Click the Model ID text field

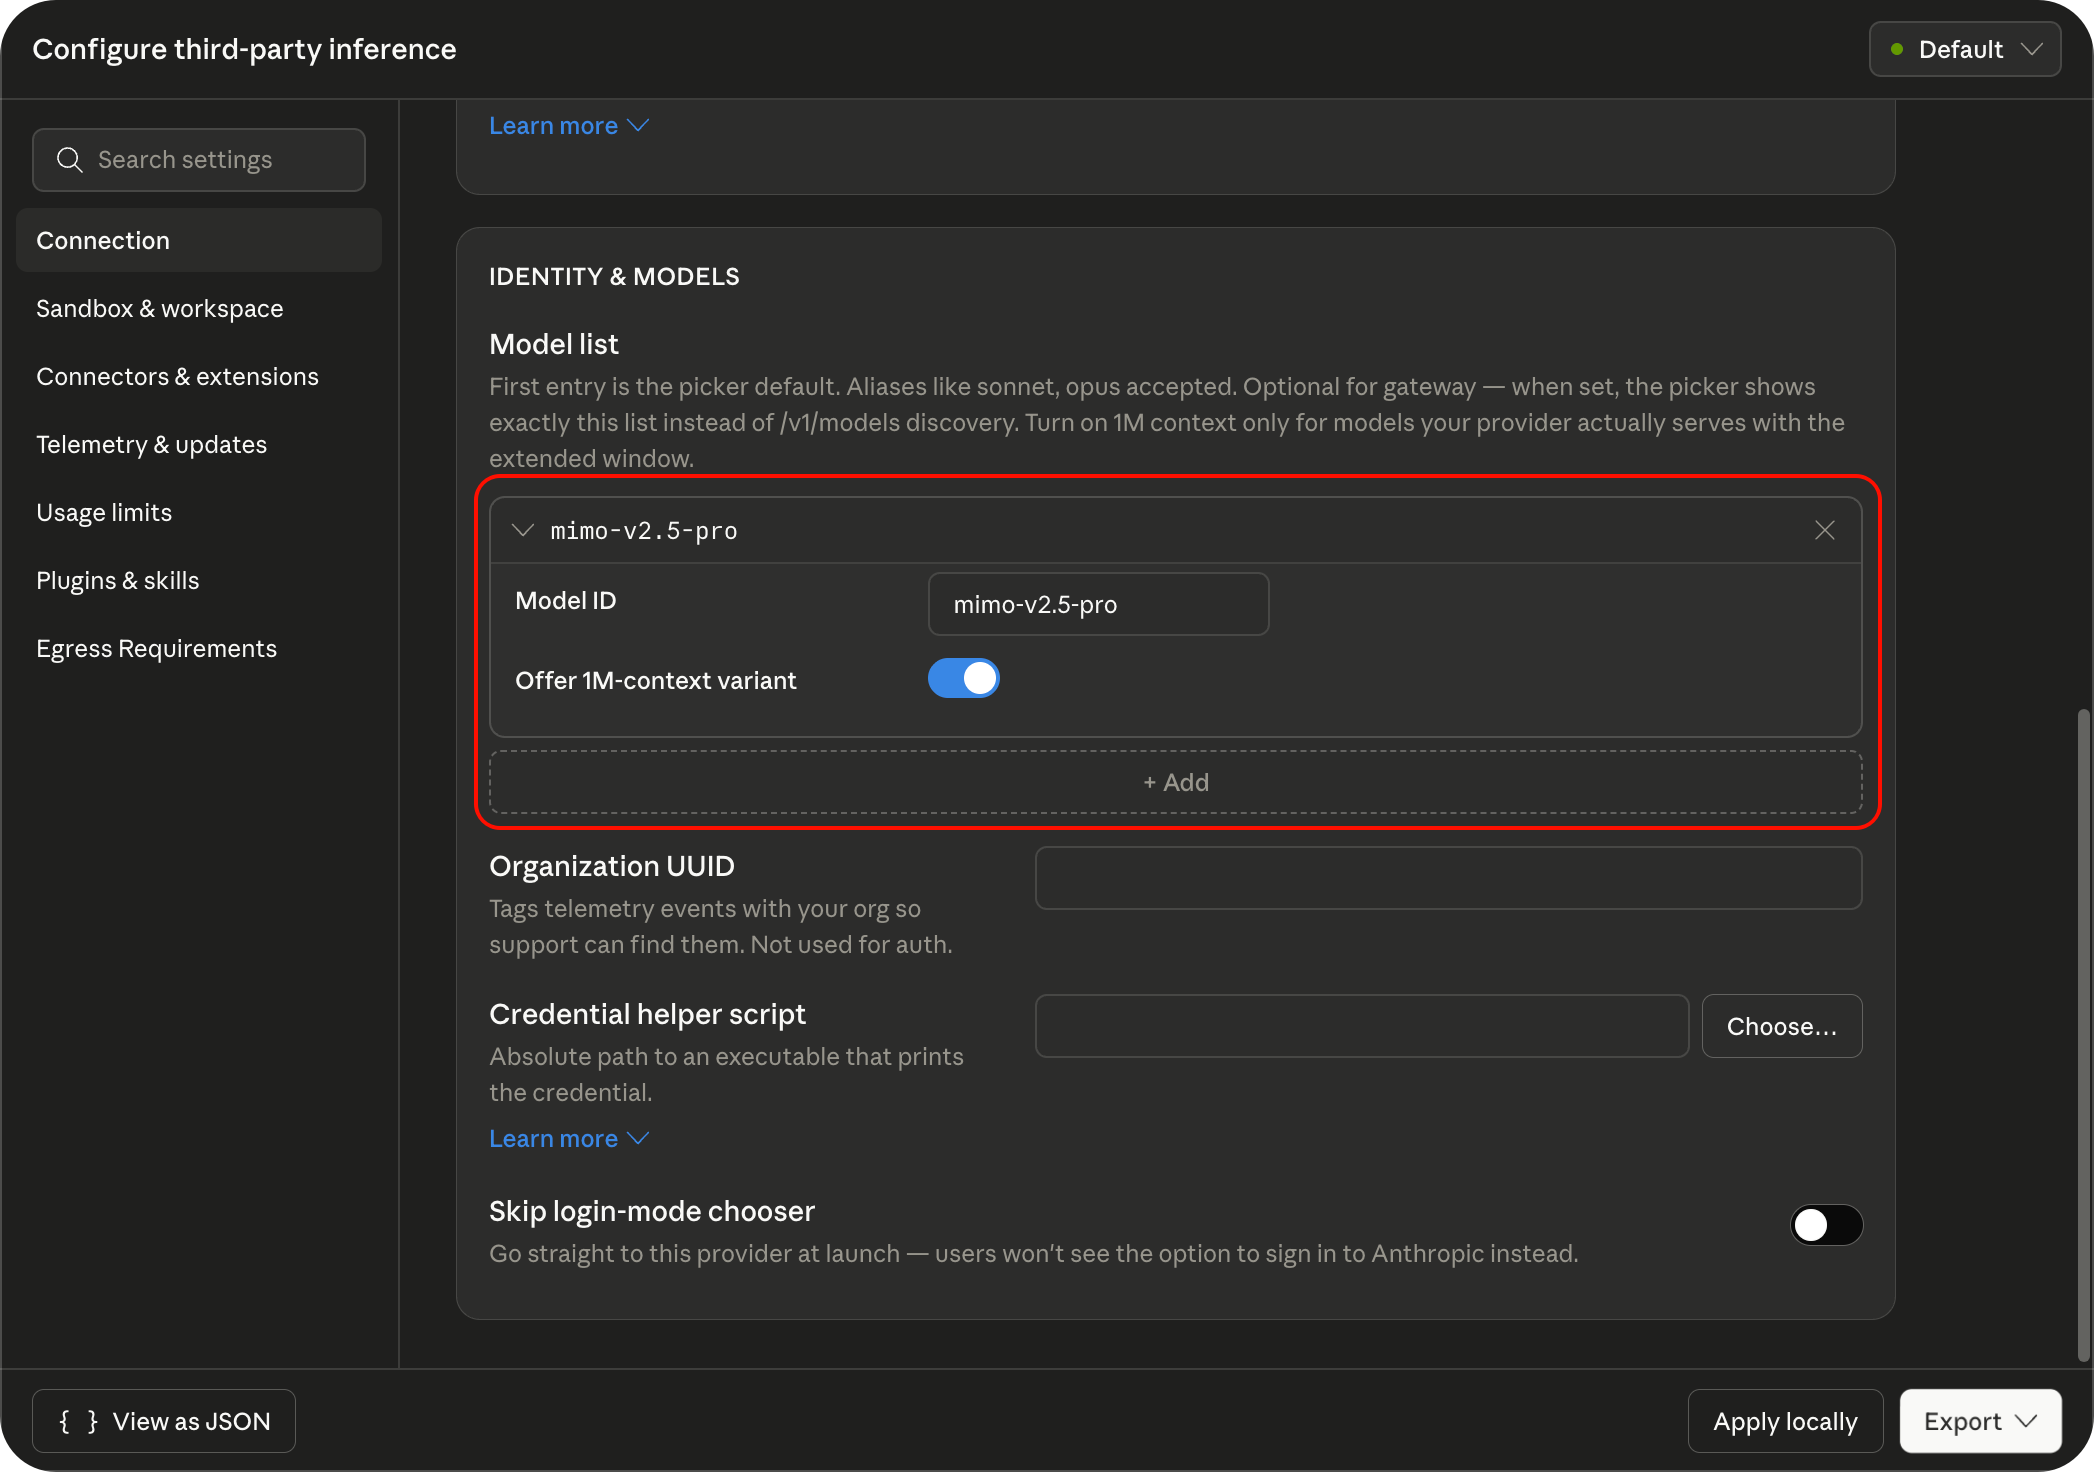[1098, 604]
